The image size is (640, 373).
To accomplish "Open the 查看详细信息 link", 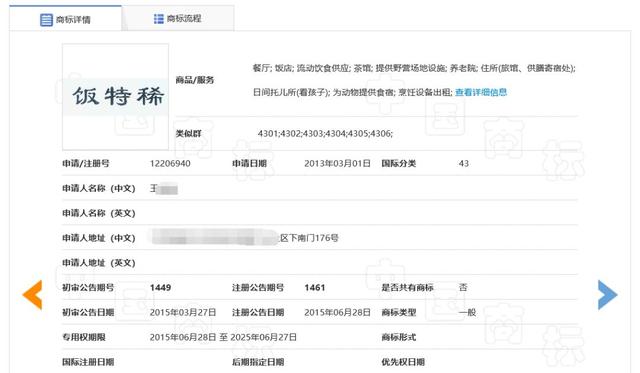I will [481, 92].
